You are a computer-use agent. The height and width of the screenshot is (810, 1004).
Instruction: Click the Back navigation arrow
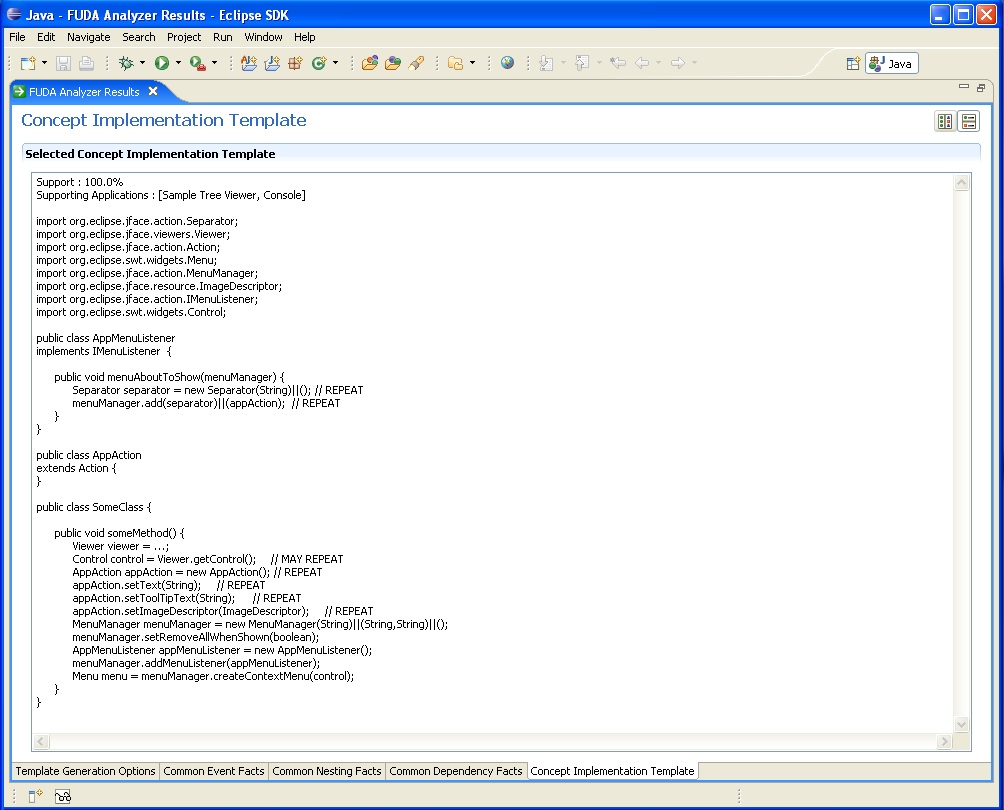point(642,63)
